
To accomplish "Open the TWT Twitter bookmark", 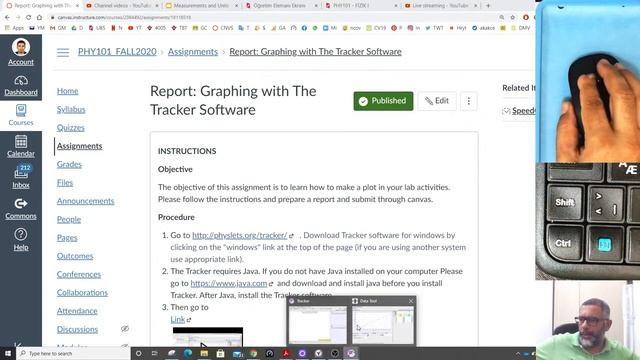I will point(434,28).
